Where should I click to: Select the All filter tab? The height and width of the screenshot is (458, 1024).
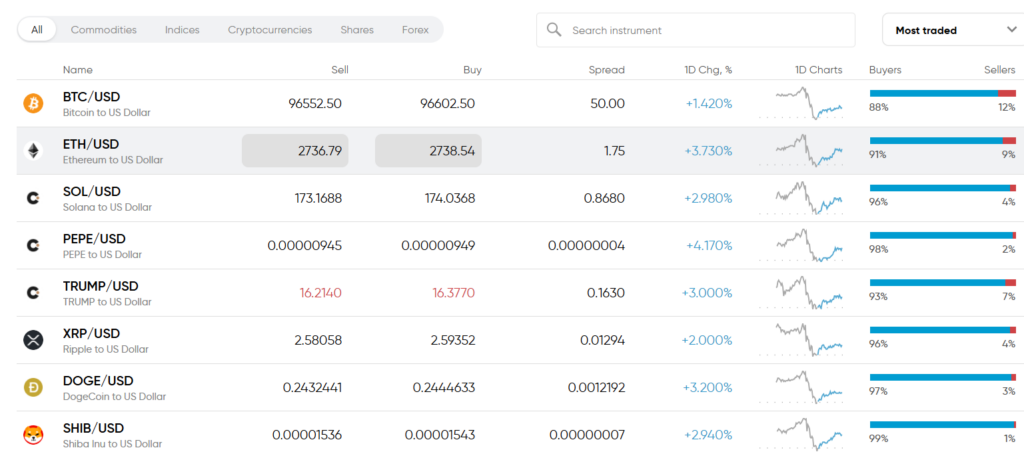tap(37, 30)
